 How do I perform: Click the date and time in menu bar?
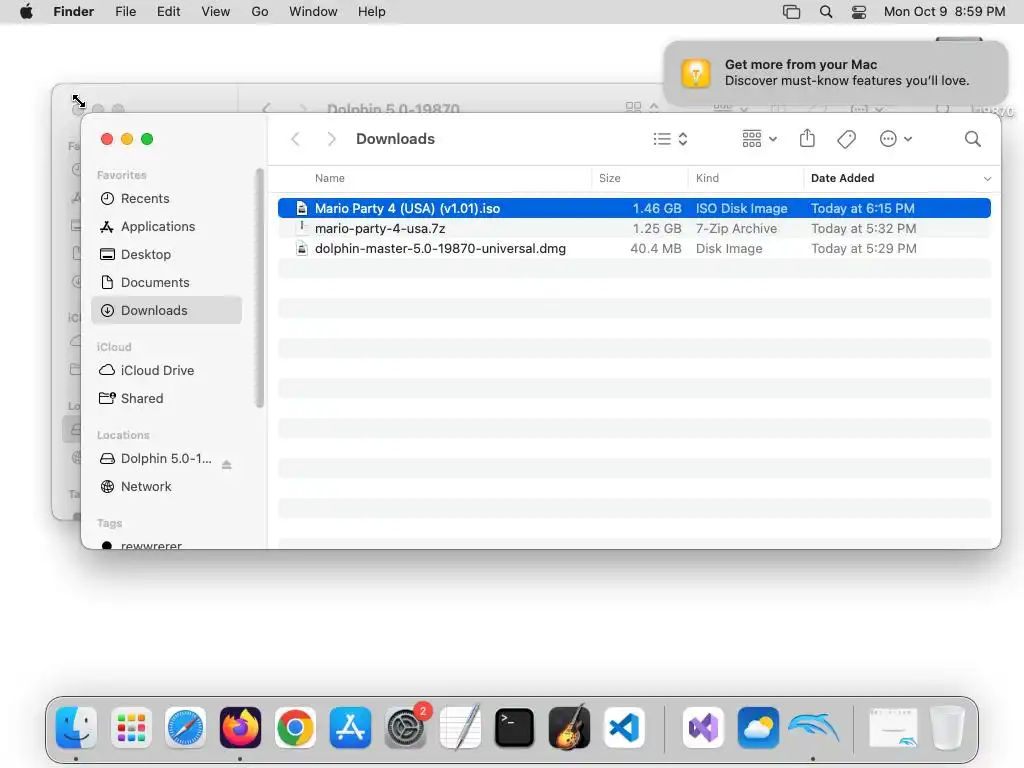(x=944, y=12)
